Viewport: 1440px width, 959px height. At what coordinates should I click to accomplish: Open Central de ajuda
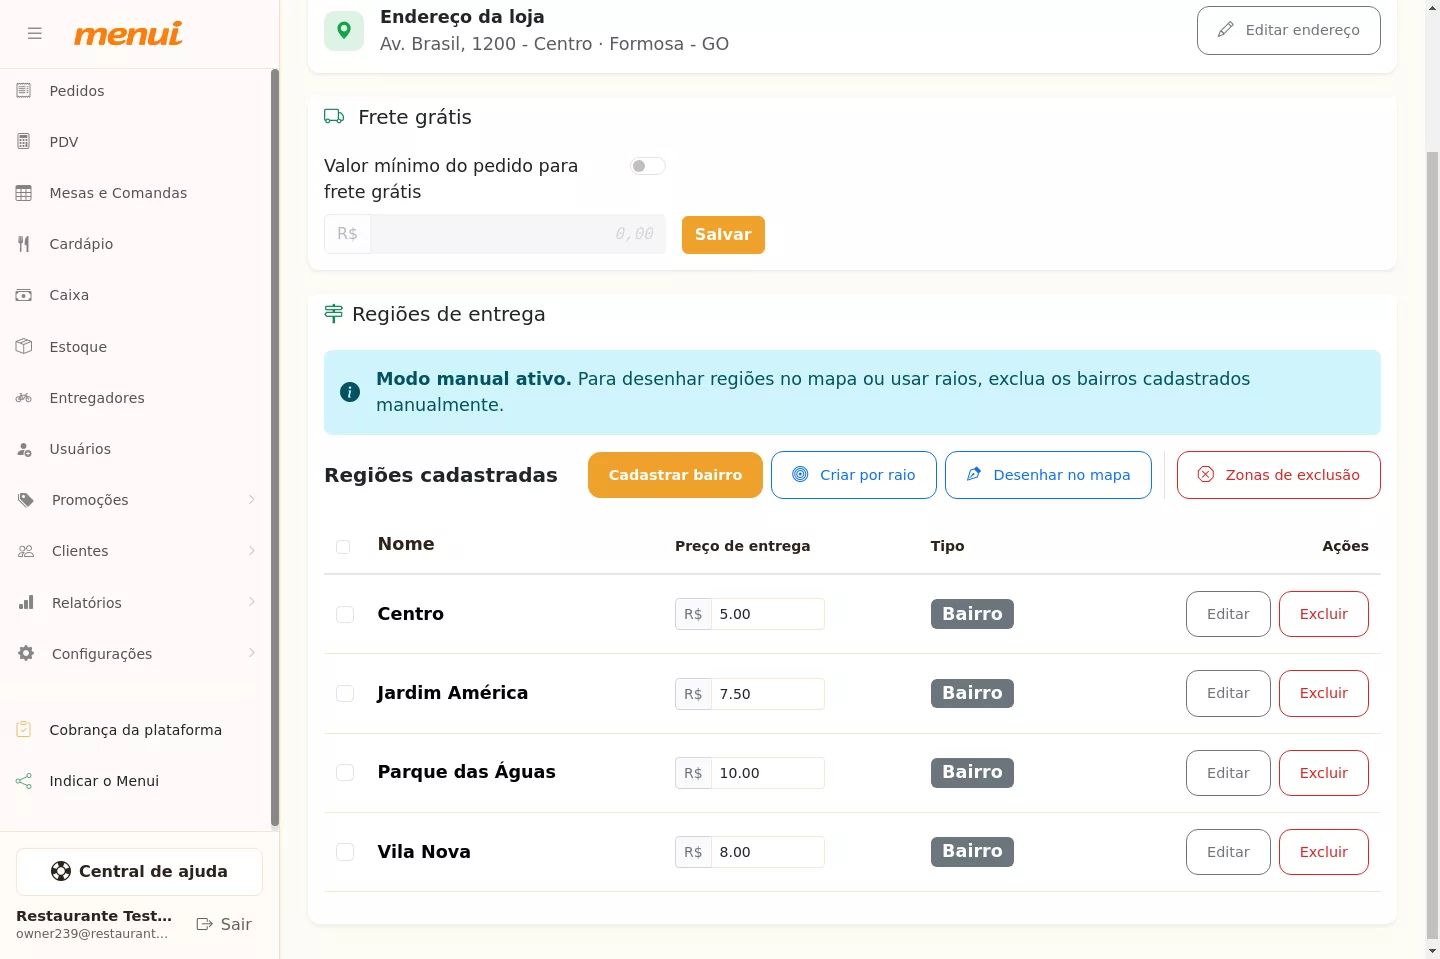139,872
